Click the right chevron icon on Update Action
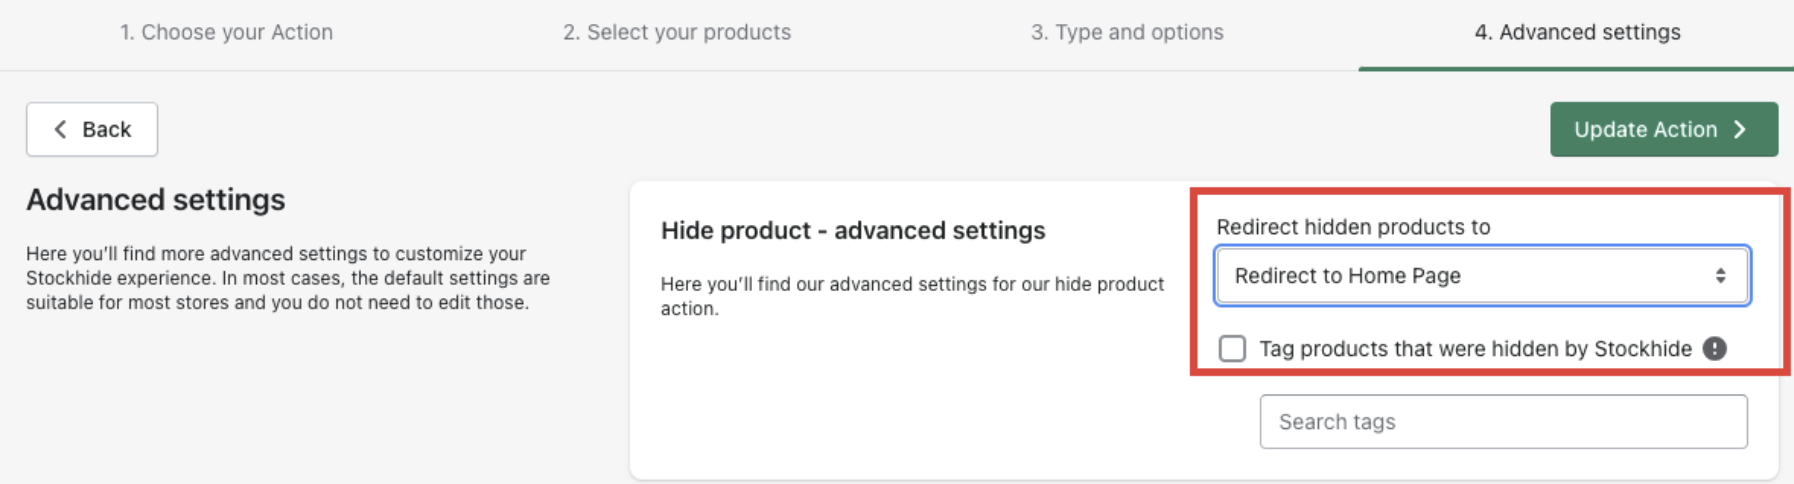1794x484 pixels. point(1741,130)
